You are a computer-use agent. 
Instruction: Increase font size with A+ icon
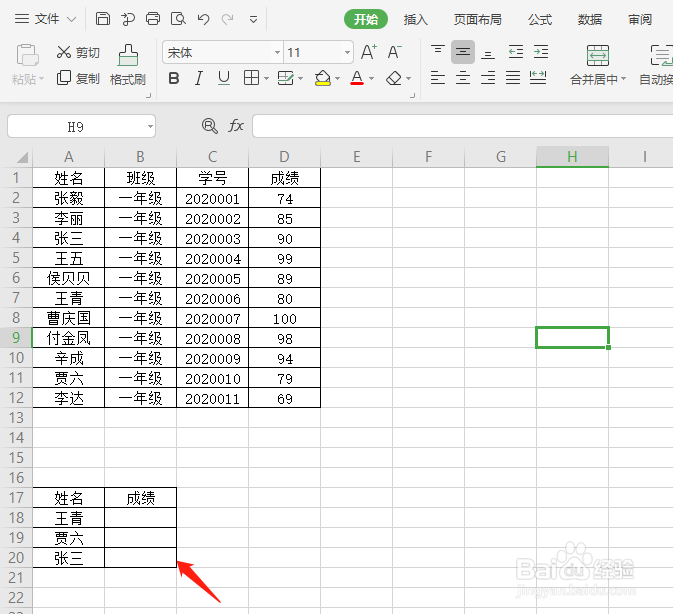pos(369,52)
